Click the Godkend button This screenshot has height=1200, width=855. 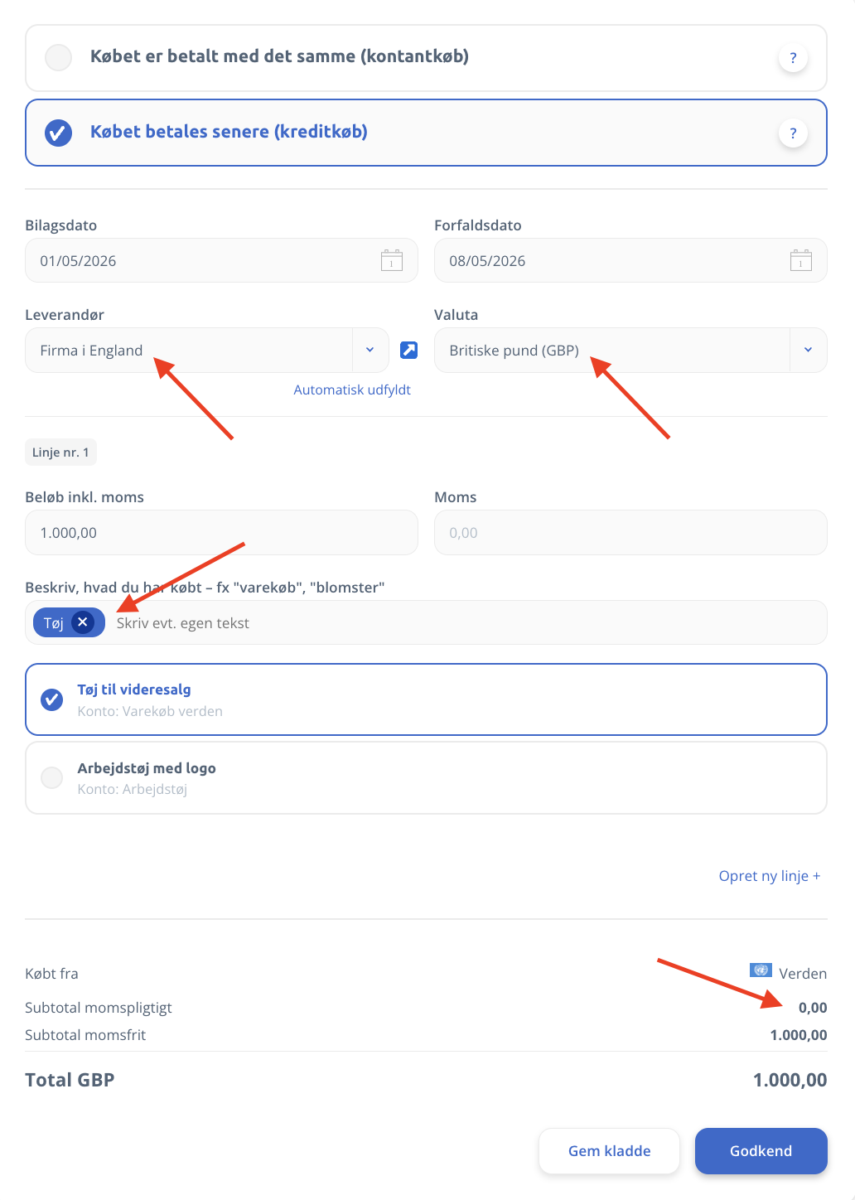[x=761, y=1151]
